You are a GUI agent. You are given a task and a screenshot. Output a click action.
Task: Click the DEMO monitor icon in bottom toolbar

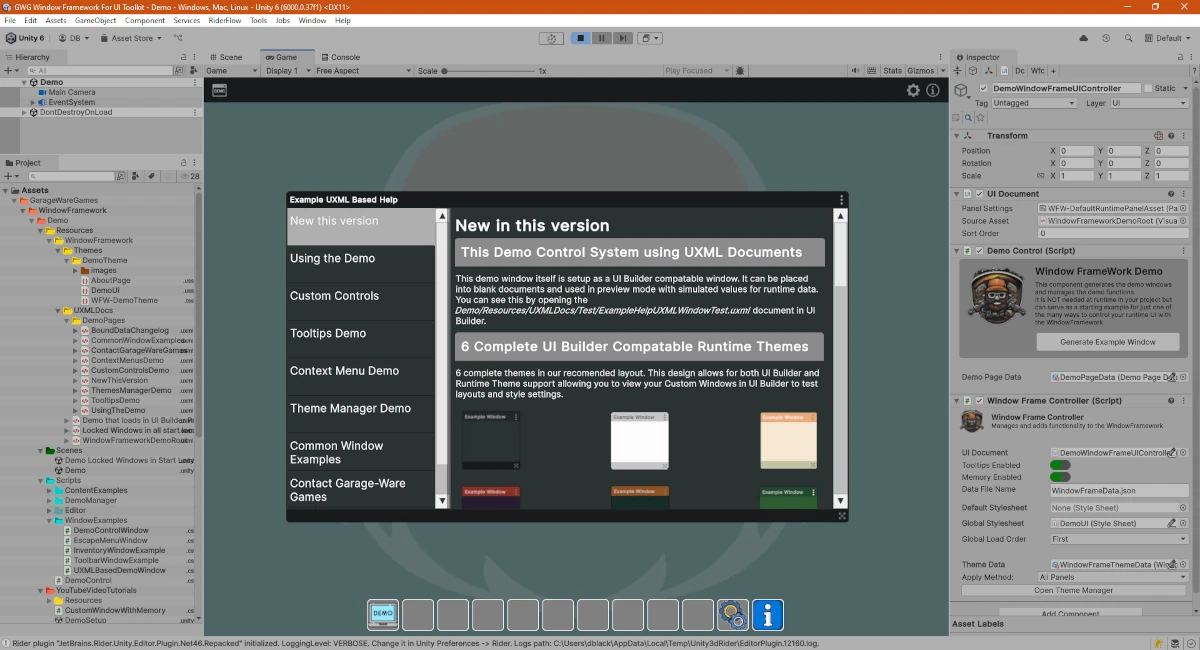point(383,615)
